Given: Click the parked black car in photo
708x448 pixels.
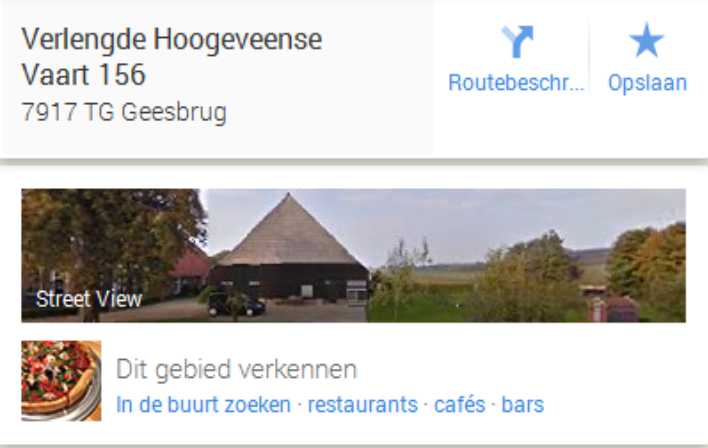Looking at the screenshot, I should pyautogui.click(x=237, y=303).
